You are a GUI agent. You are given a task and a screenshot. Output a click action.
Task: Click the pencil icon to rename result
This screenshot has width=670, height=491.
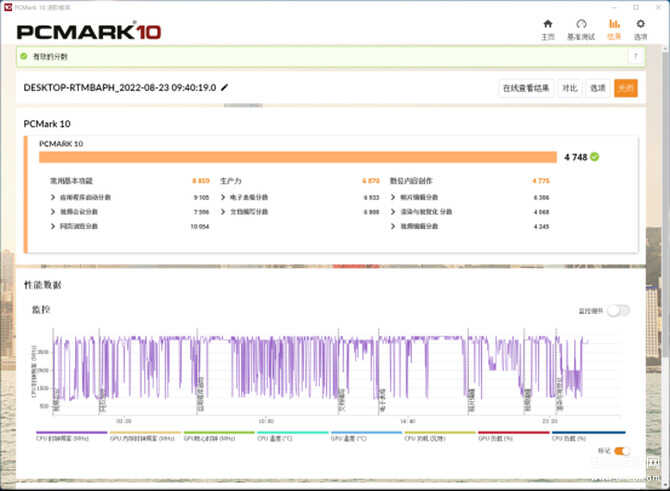point(224,87)
